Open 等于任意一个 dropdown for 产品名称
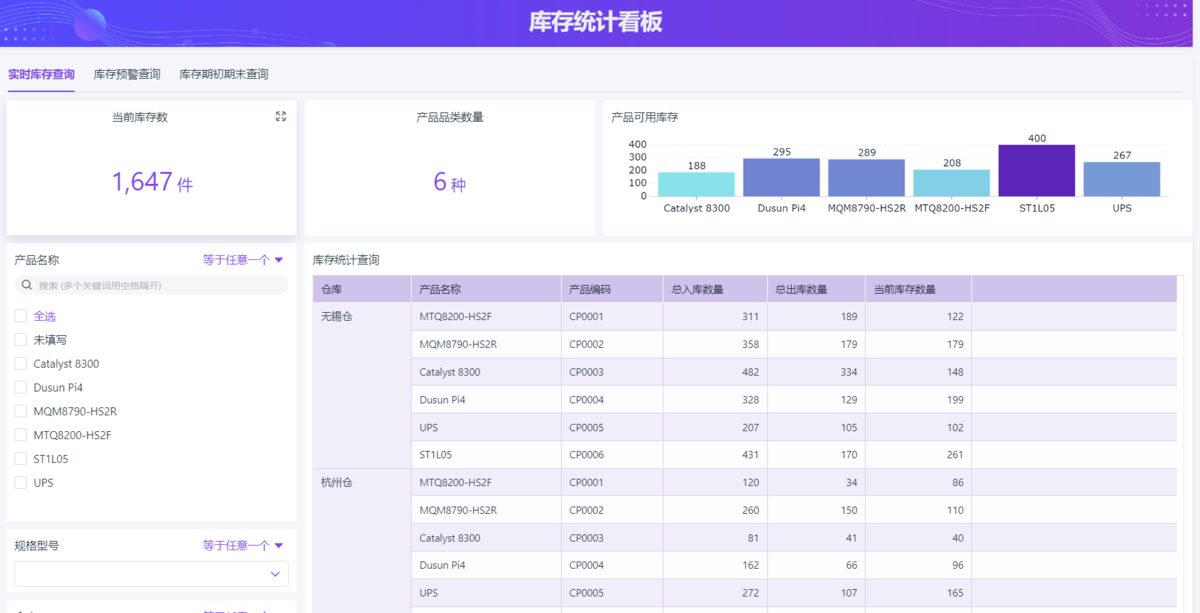 point(243,260)
